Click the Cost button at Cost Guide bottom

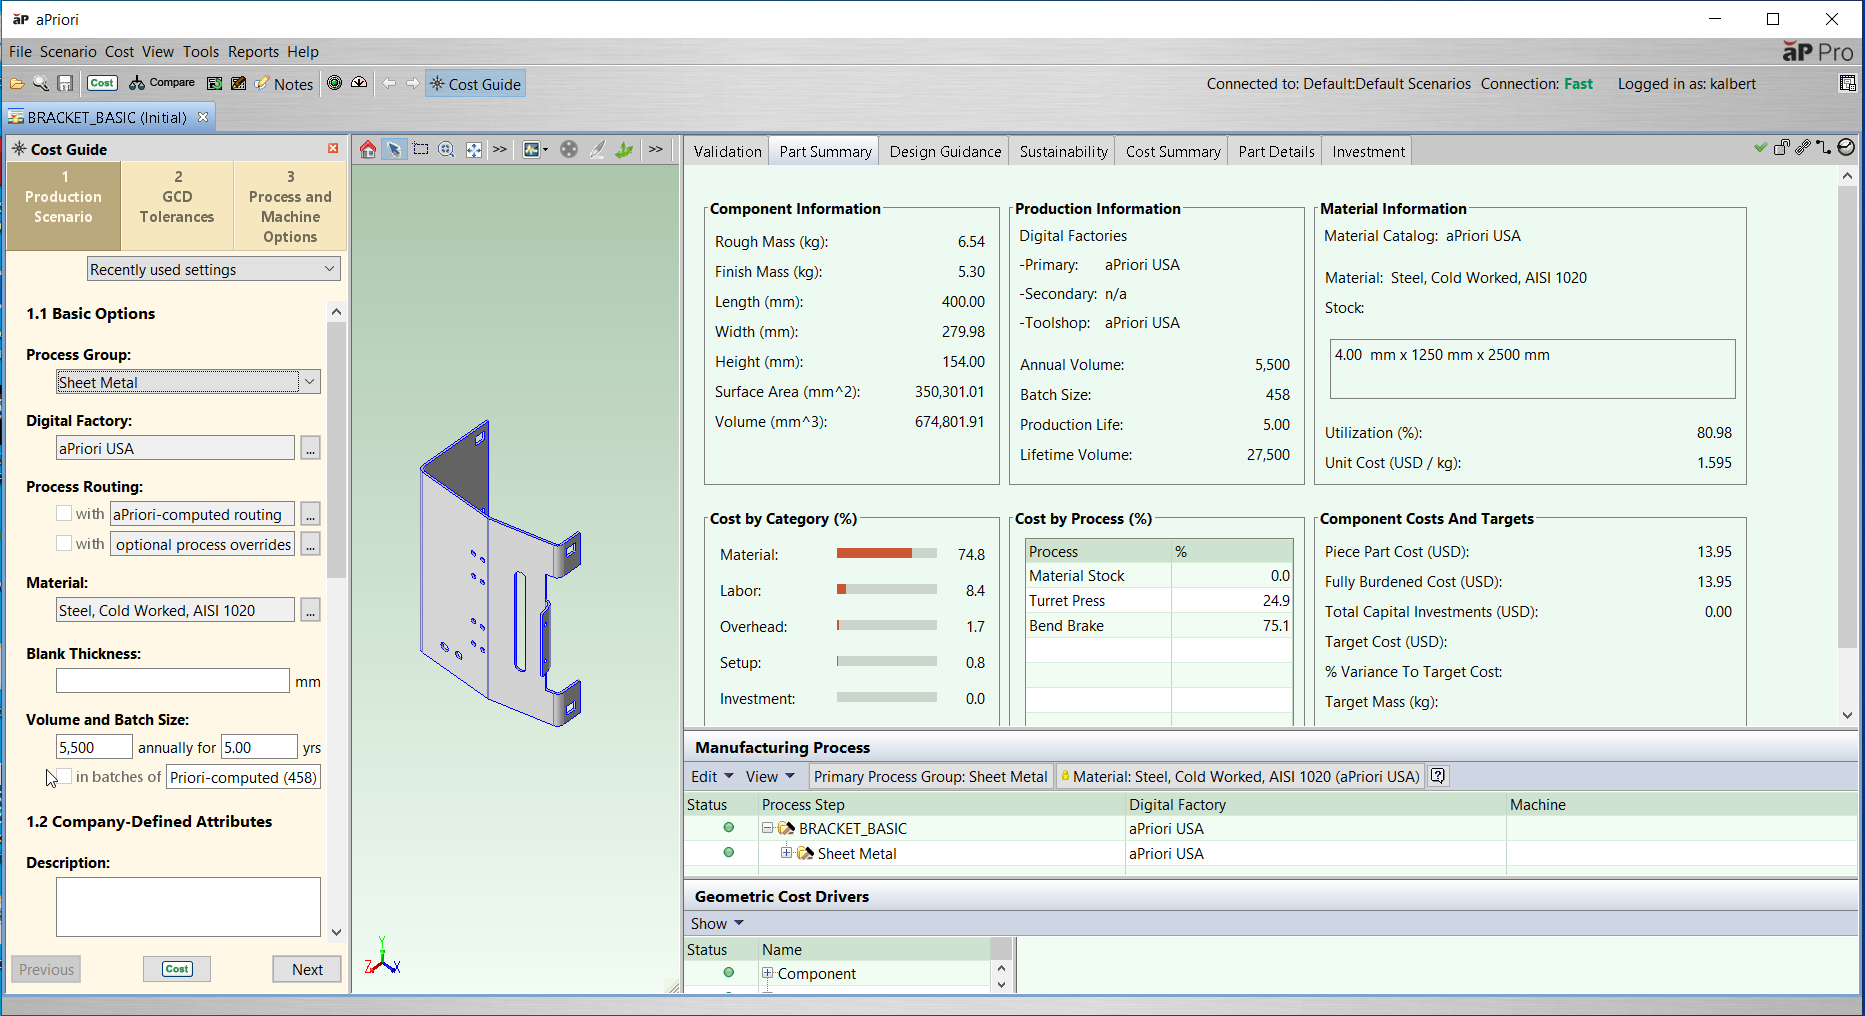[177, 969]
